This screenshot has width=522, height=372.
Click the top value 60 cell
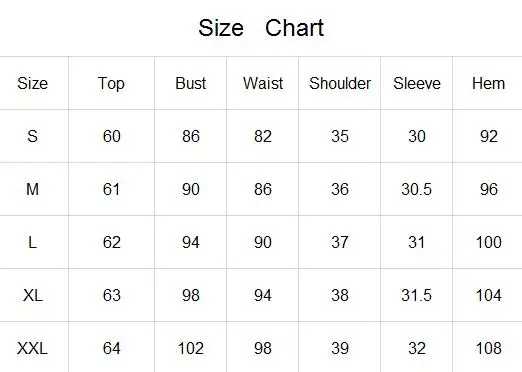pos(111,136)
